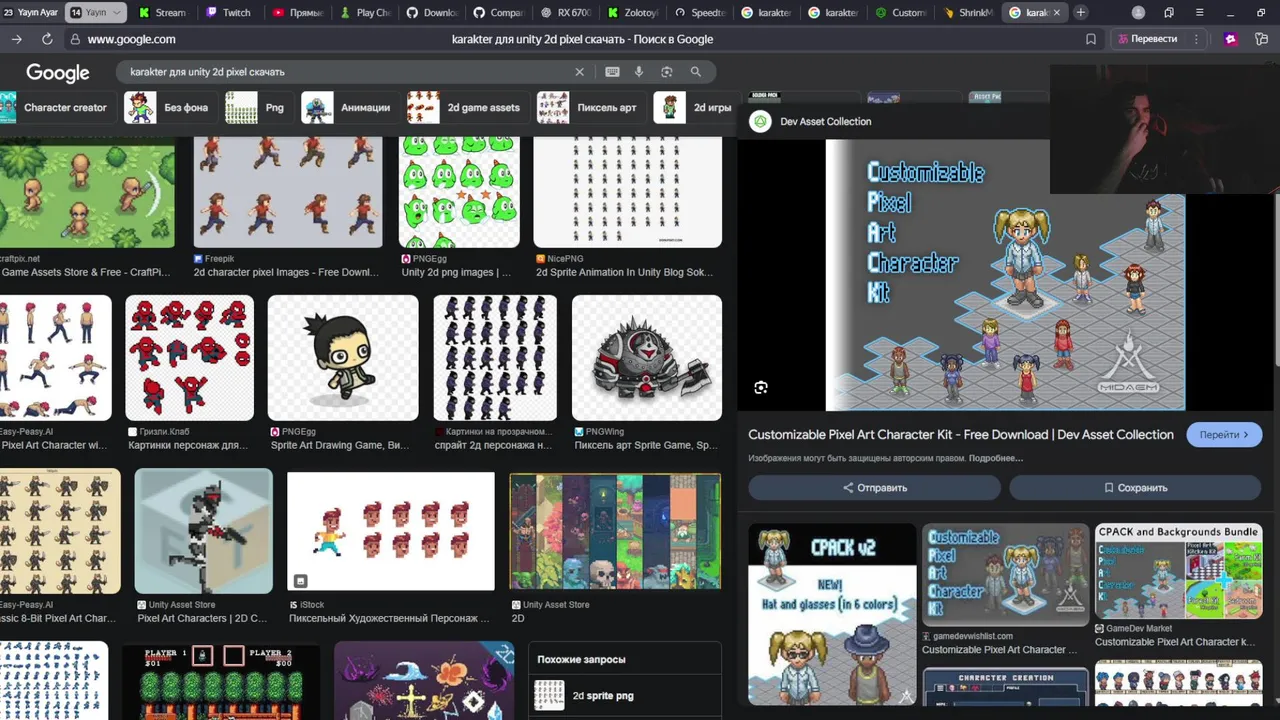Open the tab overview/collections icon
The width and height of the screenshot is (1280, 720).
[1169, 12]
